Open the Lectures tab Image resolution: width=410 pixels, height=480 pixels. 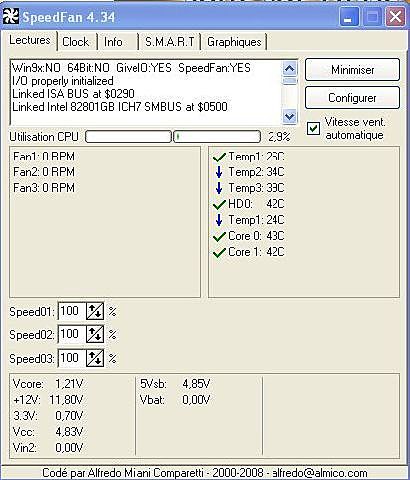point(30,40)
